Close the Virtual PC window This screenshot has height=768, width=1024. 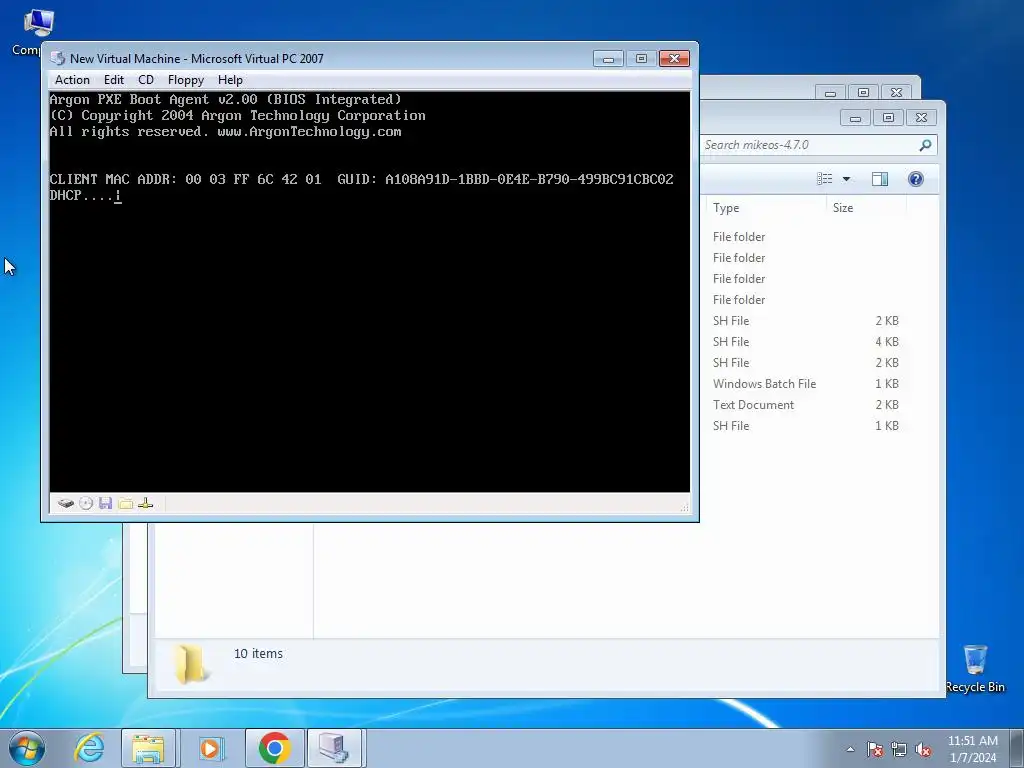click(674, 59)
